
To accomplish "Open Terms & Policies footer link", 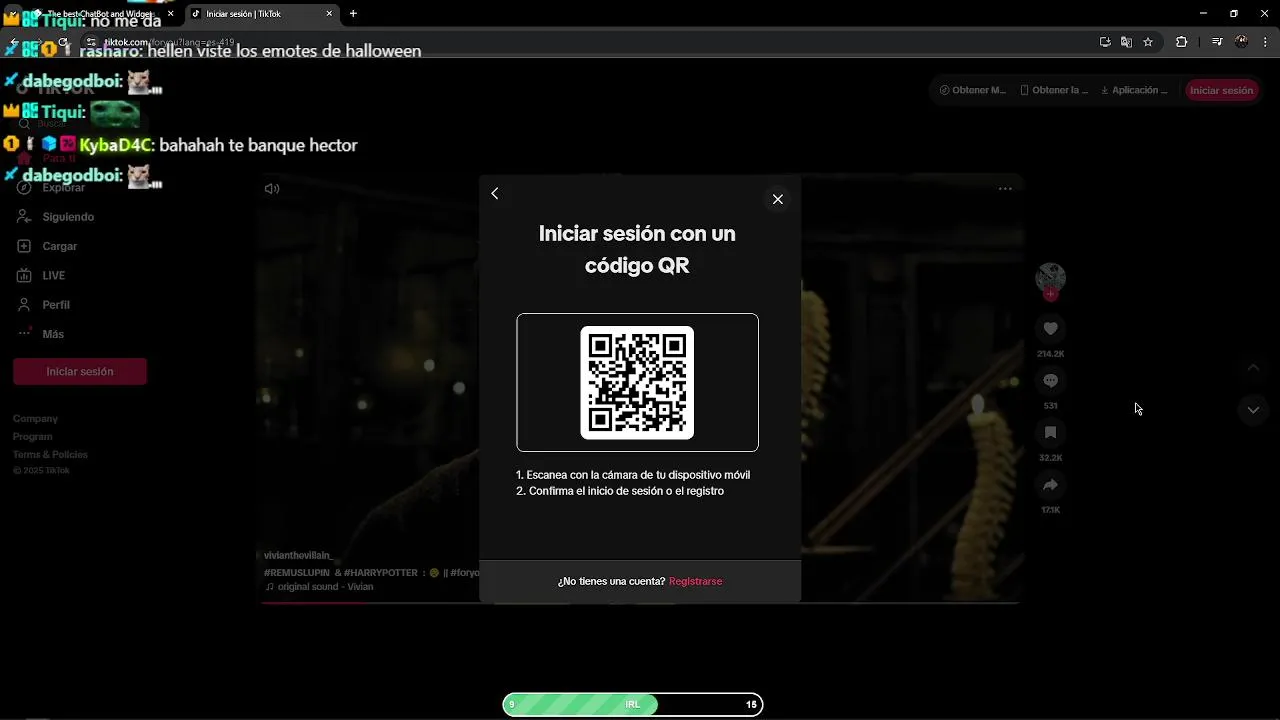I will (50, 455).
